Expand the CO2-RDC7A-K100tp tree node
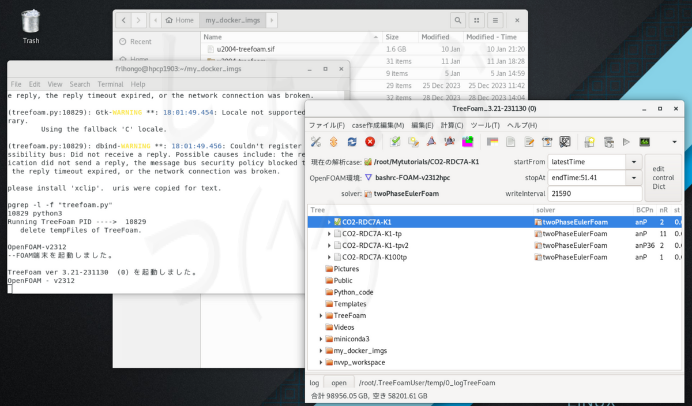This screenshot has height=406, width=692. (329, 257)
